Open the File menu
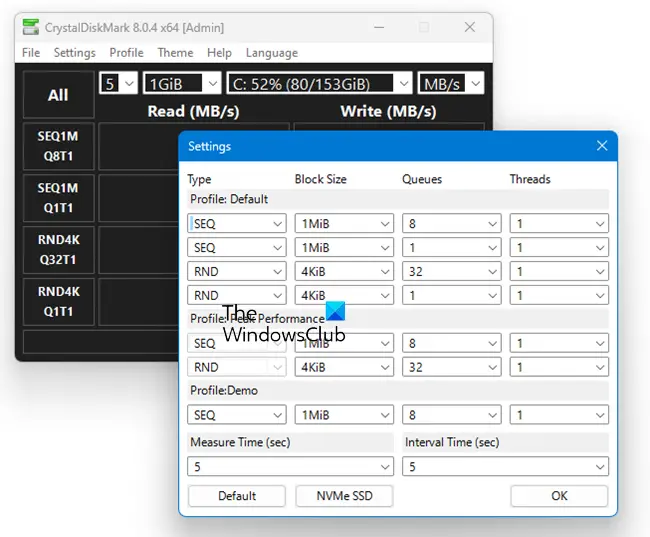The height and width of the screenshot is (537, 650). (x=31, y=53)
